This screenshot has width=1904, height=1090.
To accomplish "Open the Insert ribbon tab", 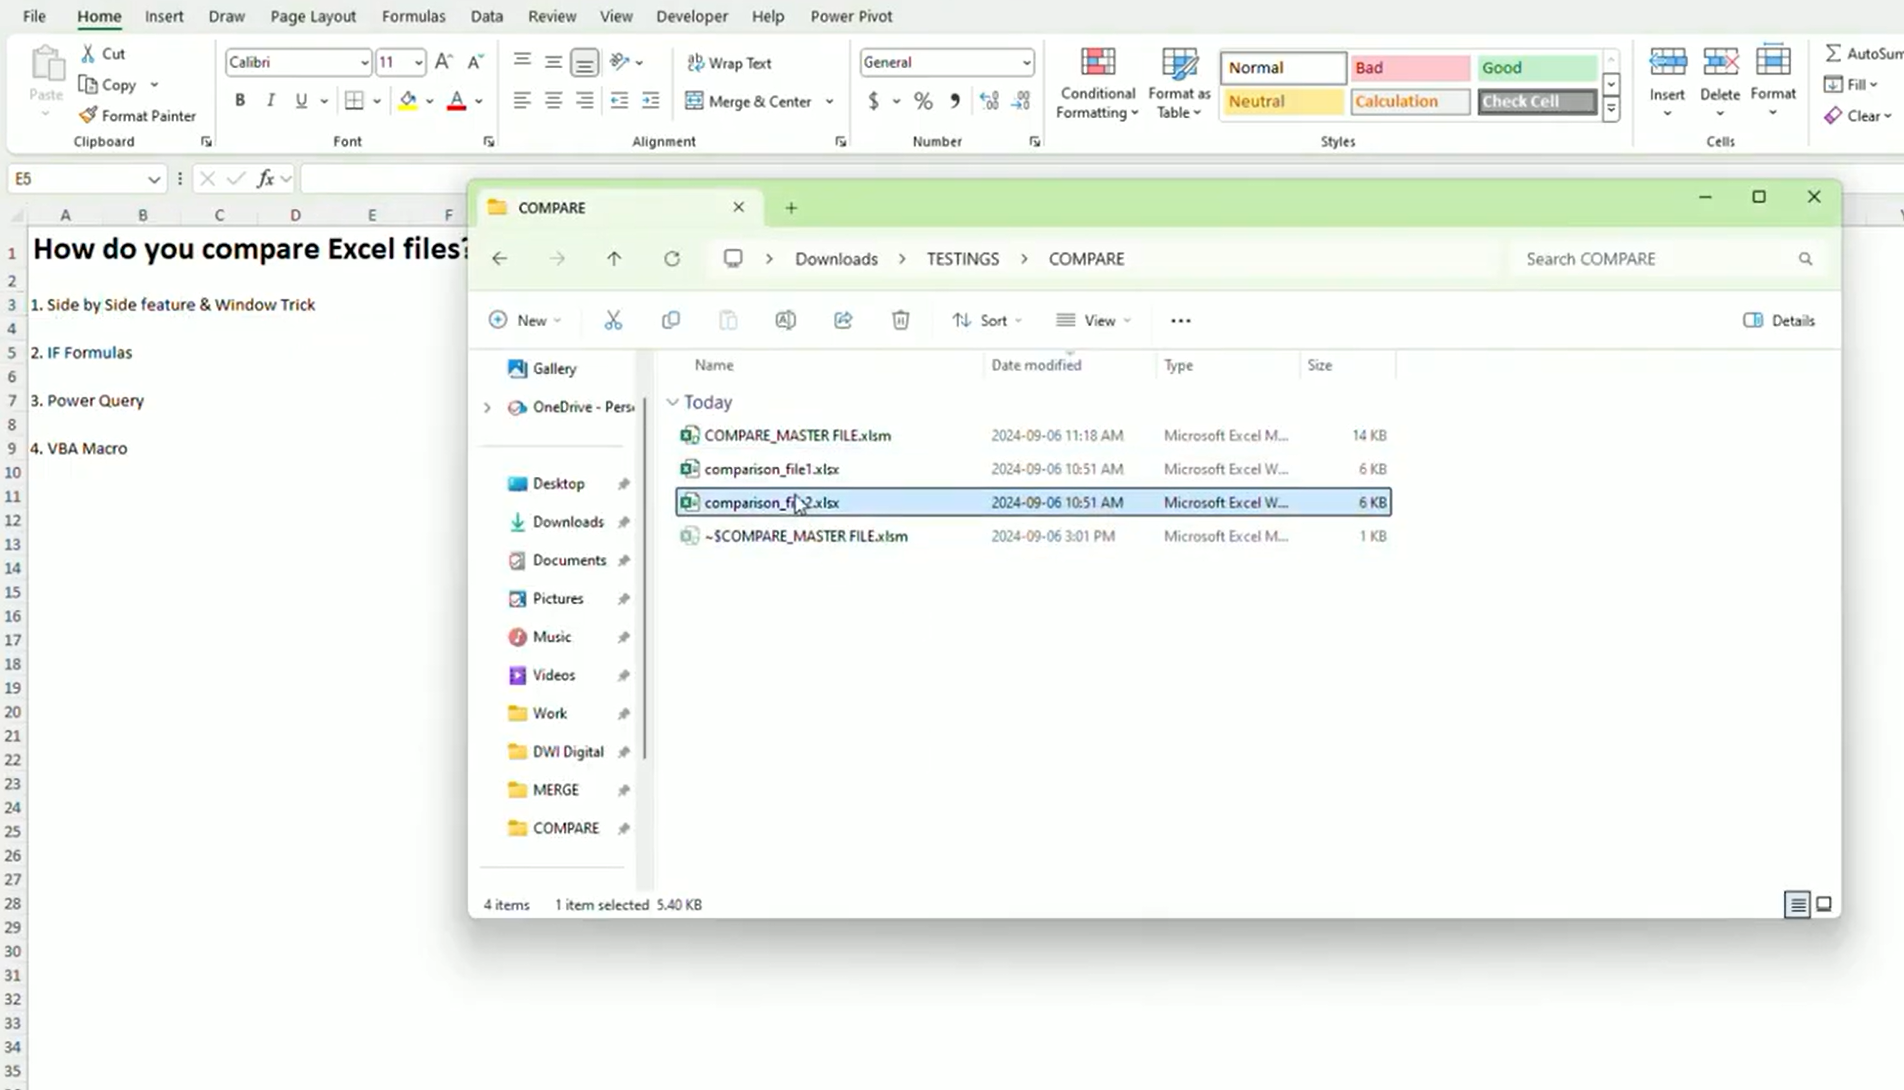I will (164, 16).
